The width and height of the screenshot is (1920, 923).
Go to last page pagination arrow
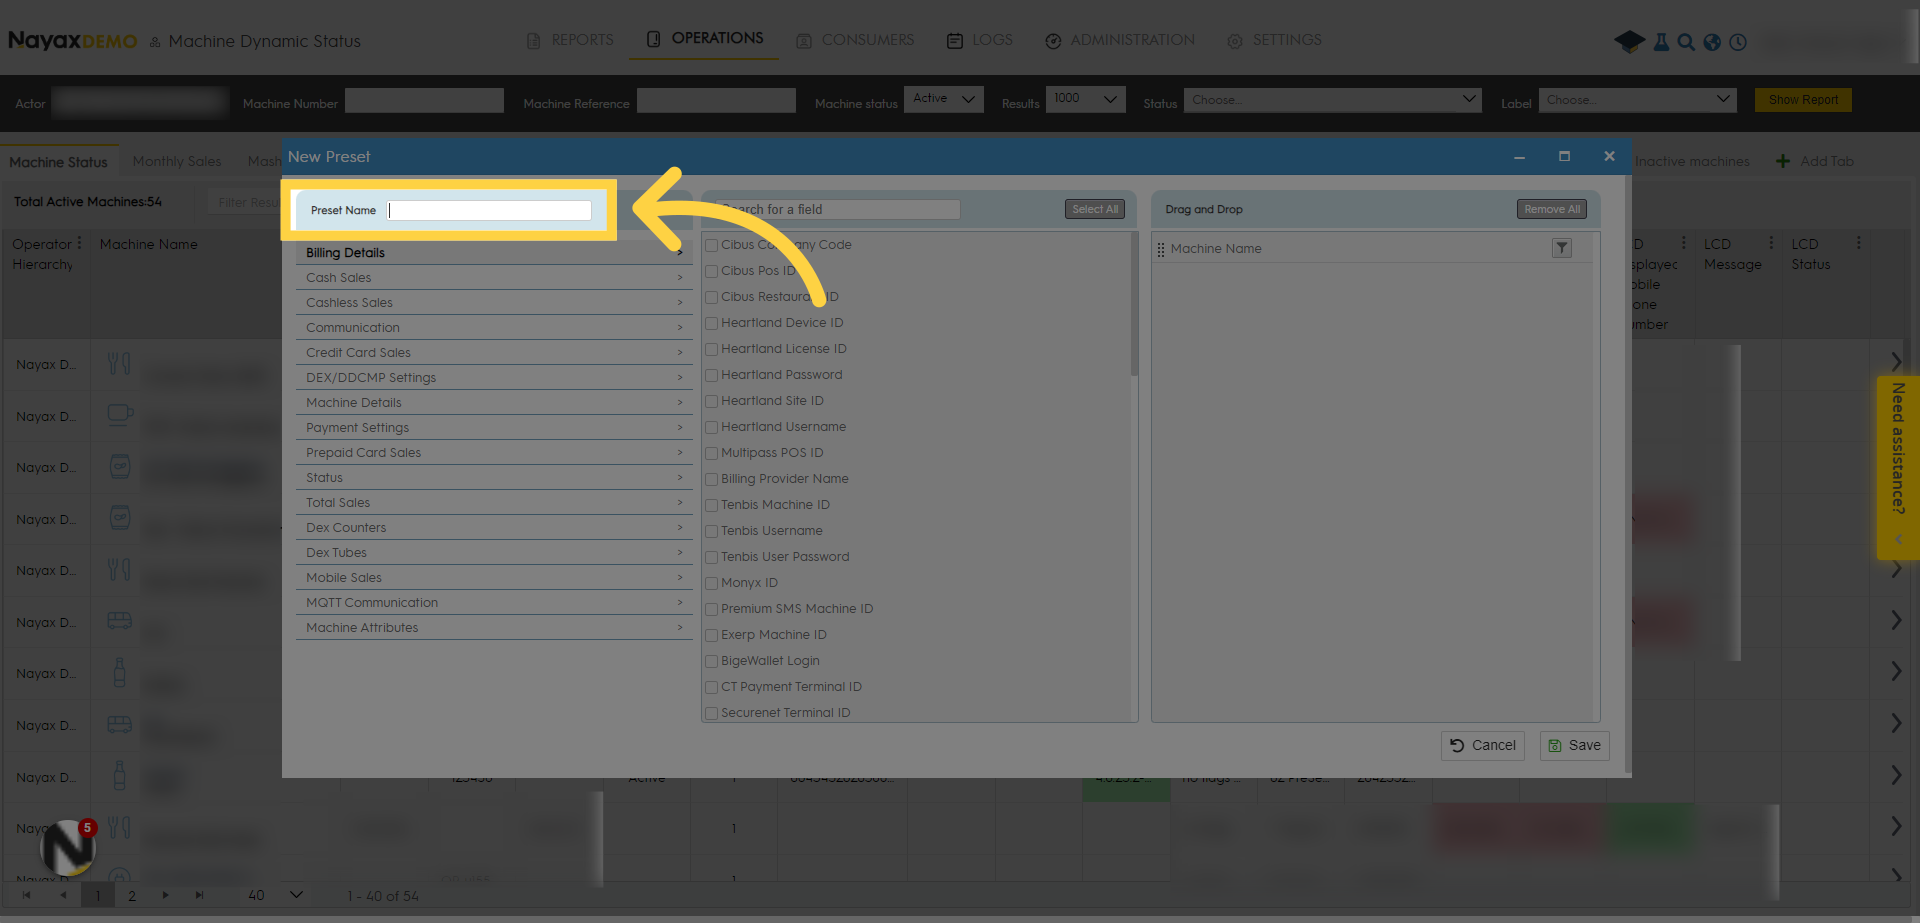pyautogui.click(x=199, y=895)
